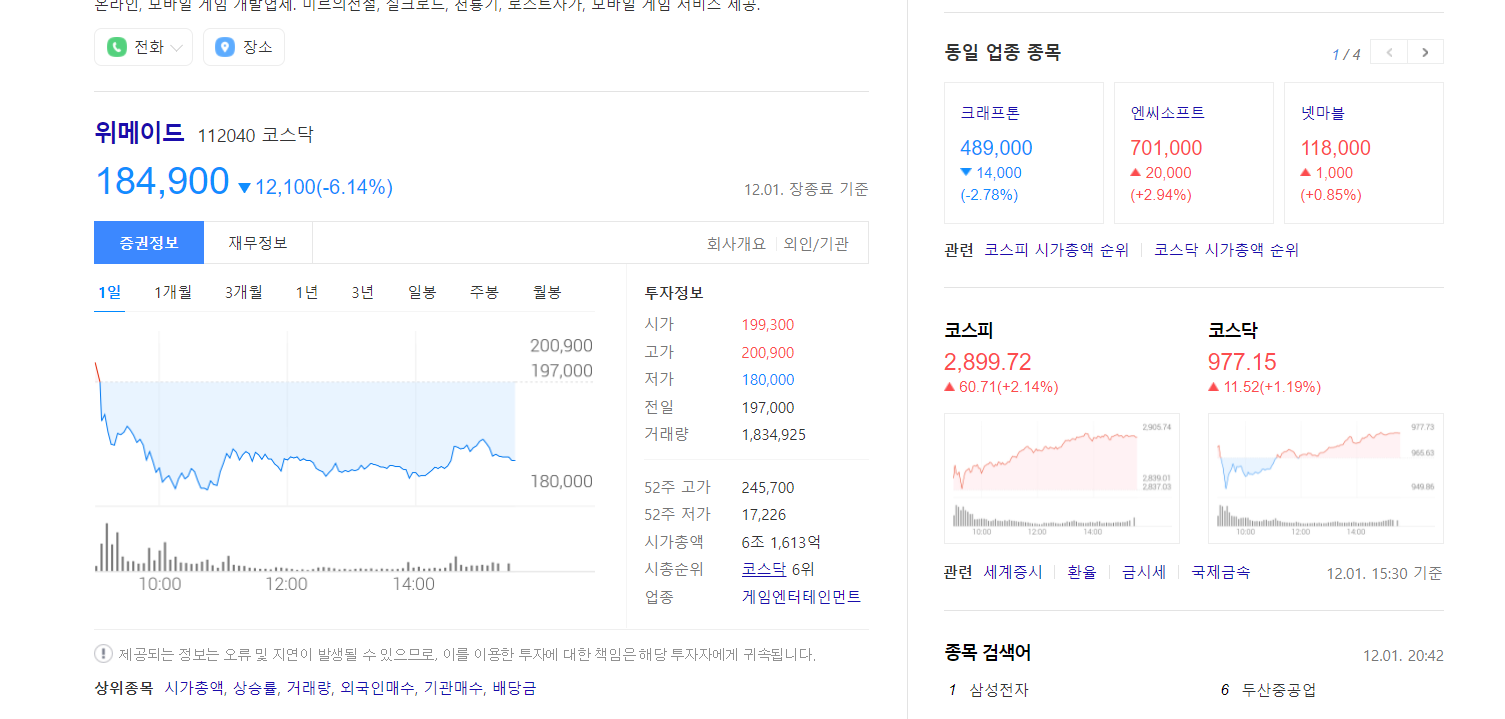
Task: Click the 넷마블 price 118,000
Action: point(1336,148)
